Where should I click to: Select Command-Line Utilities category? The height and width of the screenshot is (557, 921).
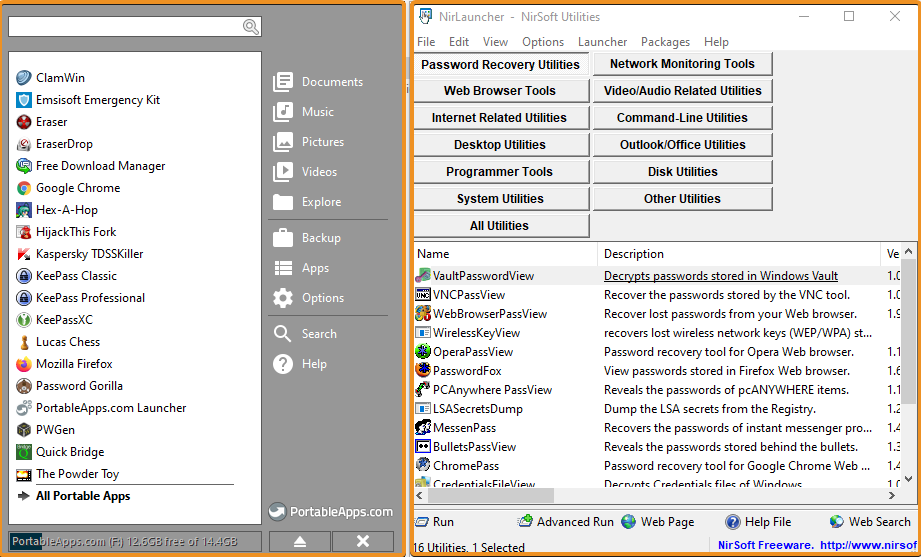click(x=682, y=118)
